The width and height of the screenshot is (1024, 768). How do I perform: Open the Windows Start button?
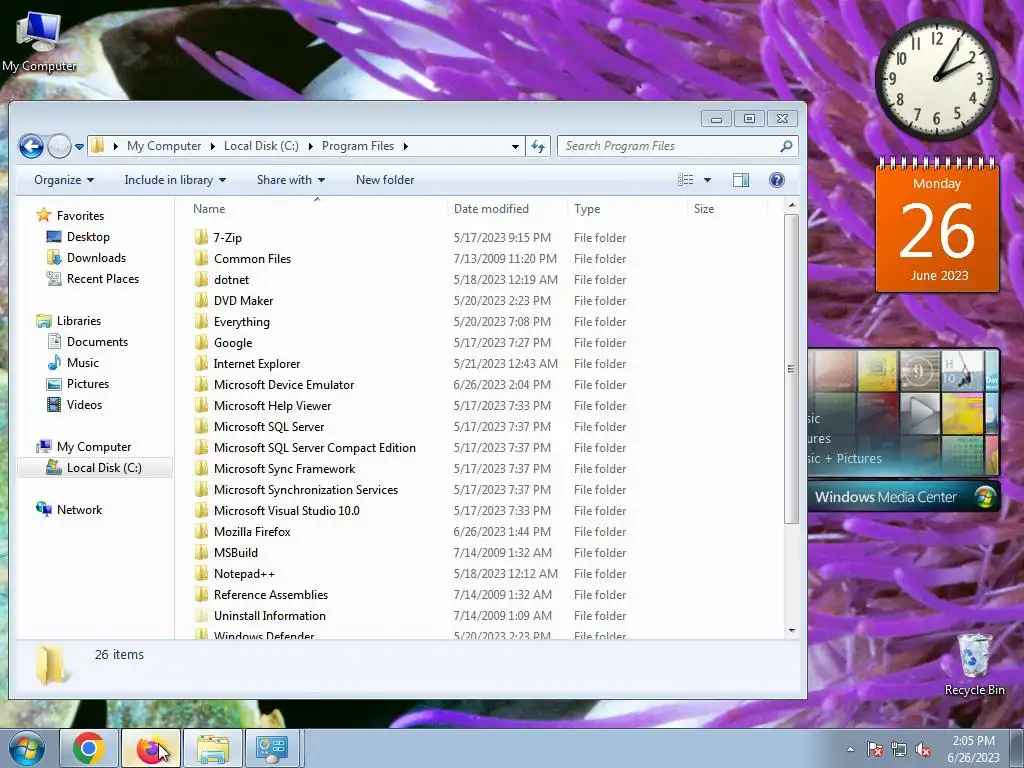tap(26, 748)
